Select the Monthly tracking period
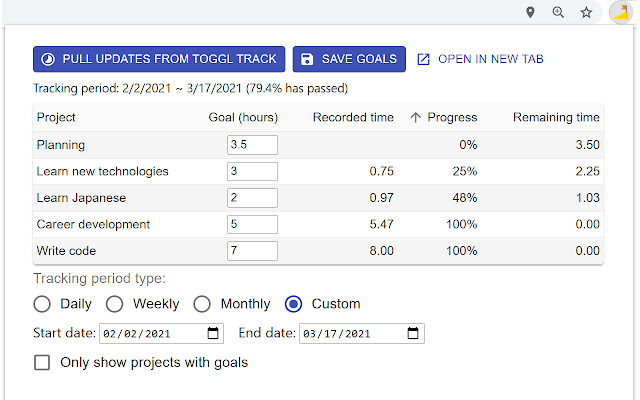Viewport: 640px width, 400px height. pyautogui.click(x=202, y=304)
